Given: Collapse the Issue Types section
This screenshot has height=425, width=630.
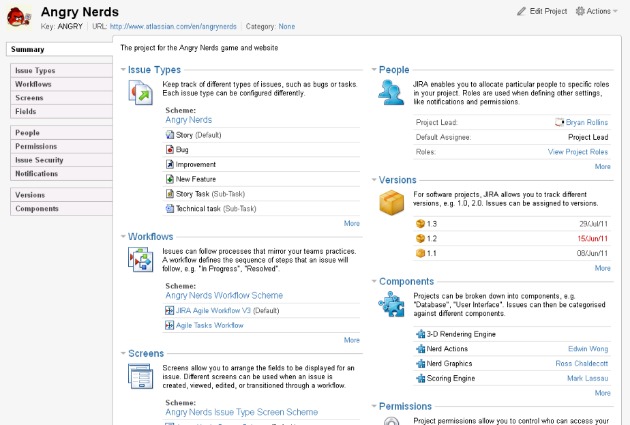Looking at the screenshot, I should pos(123,69).
